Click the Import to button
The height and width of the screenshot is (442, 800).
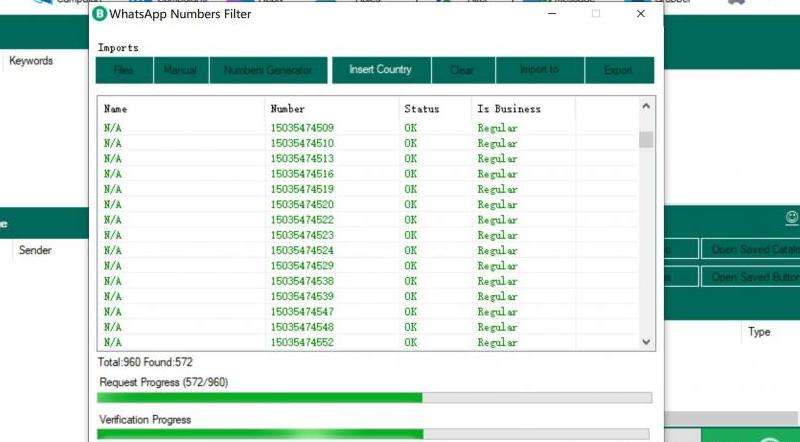[x=539, y=70]
